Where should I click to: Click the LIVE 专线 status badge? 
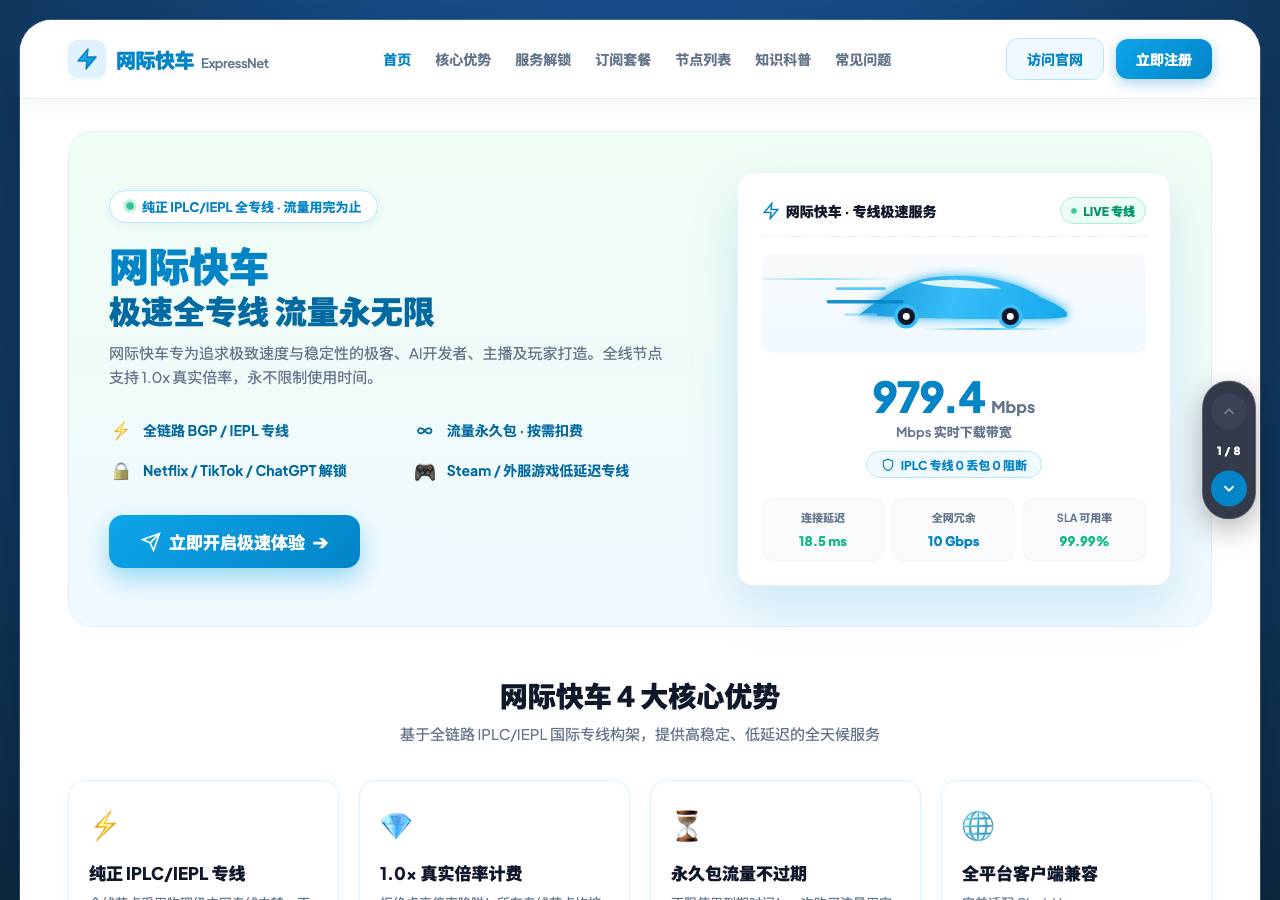coord(1103,211)
